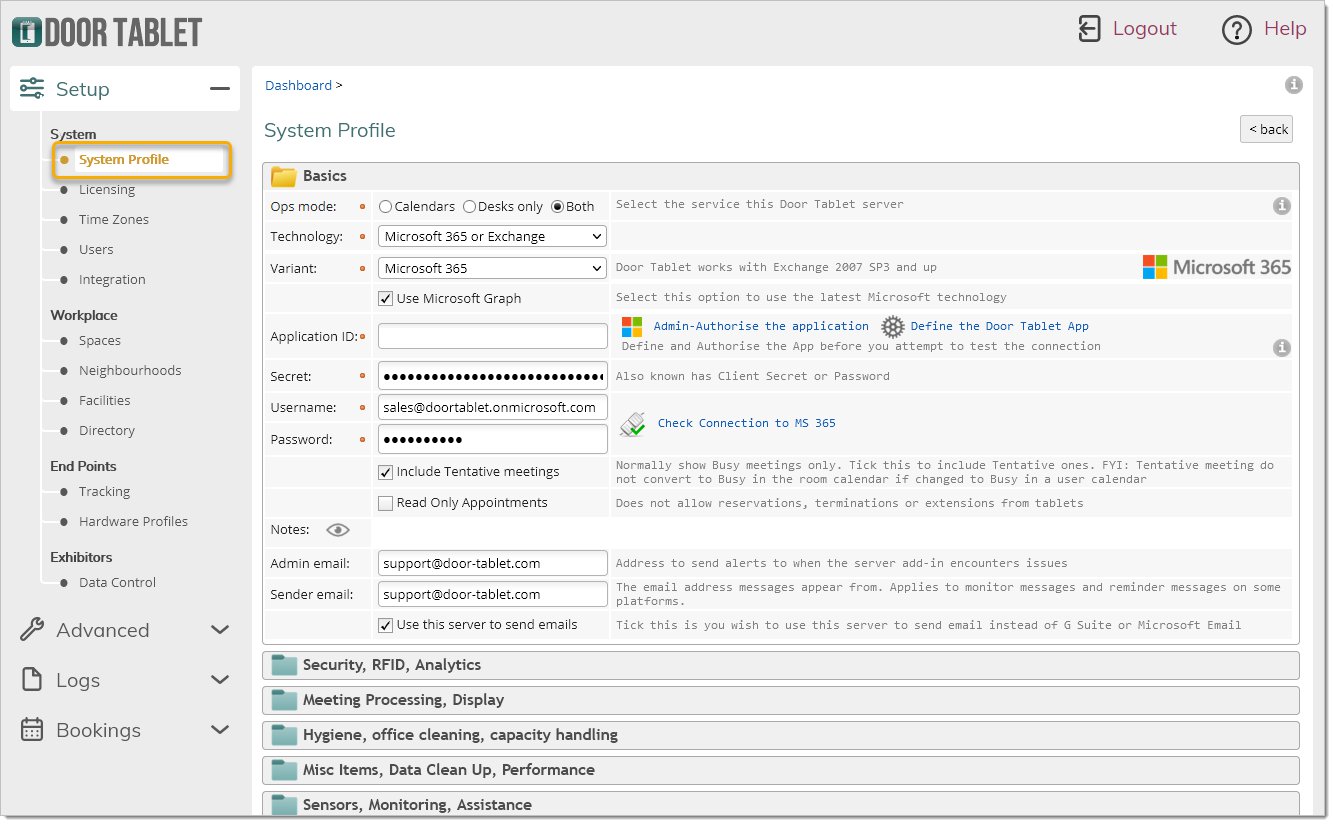
Task: Click inside the Application ID field
Action: click(x=492, y=337)
